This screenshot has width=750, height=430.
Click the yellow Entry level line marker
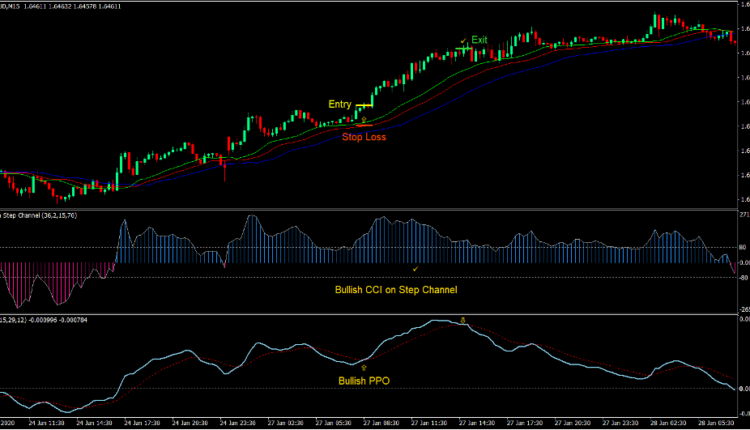click(365, 105)
